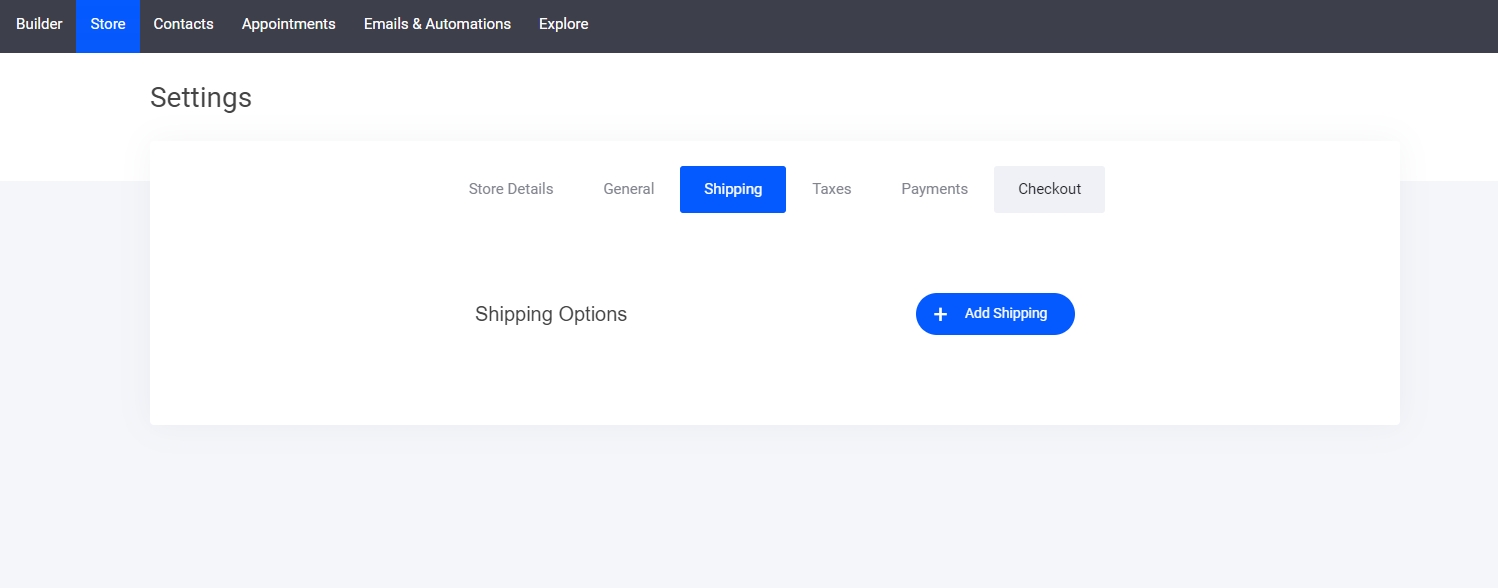The width and height of the screenshot is (1498, 588).
Task: Switch to the Store Details tab
Action: tap(510, 189)
